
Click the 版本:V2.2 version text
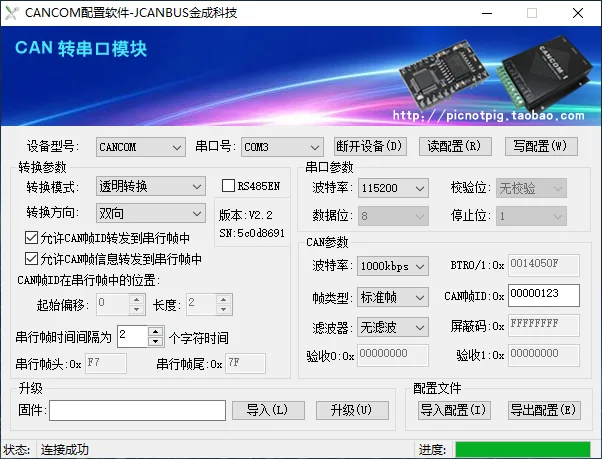tap(246, 215)
